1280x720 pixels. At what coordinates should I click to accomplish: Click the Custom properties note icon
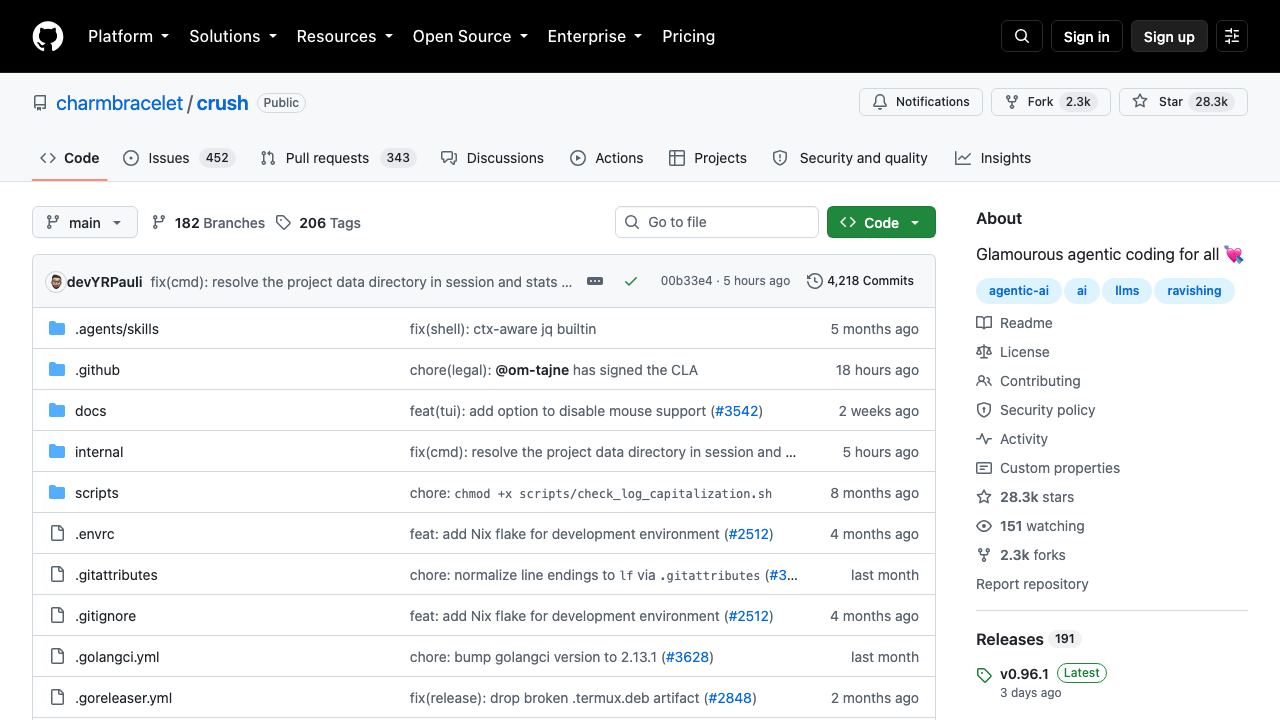(x=984, y=468)
